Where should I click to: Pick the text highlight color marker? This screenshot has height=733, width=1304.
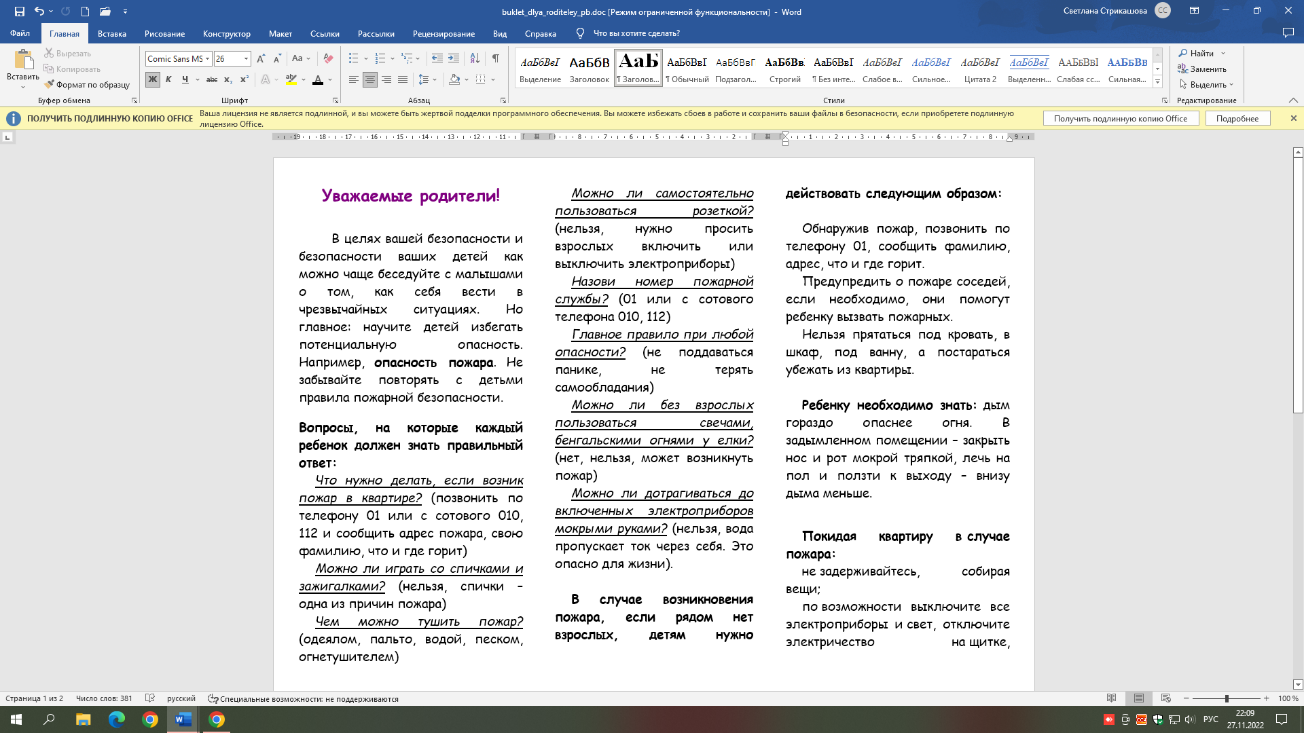coord(289,80)
